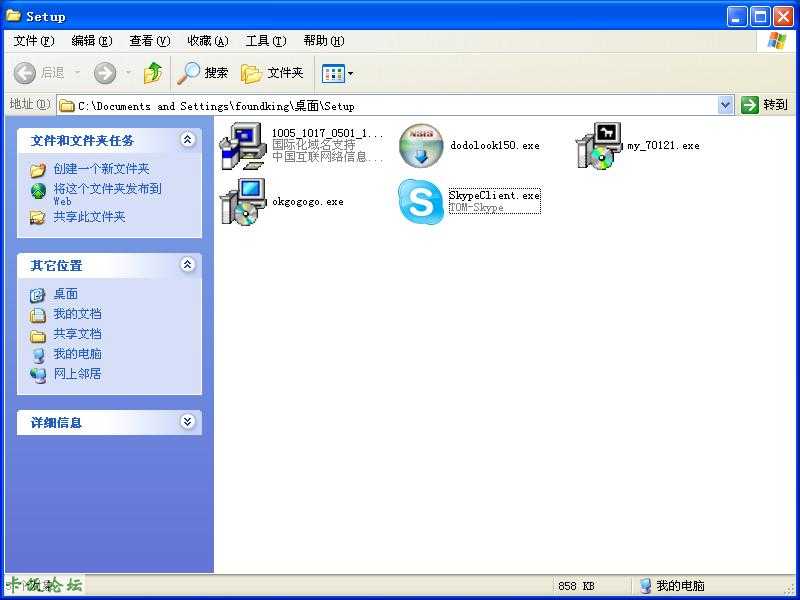The width and height of the screenshot is (800, 600).
Task: Click the Windows flag logo
Action: click(777, 40)
